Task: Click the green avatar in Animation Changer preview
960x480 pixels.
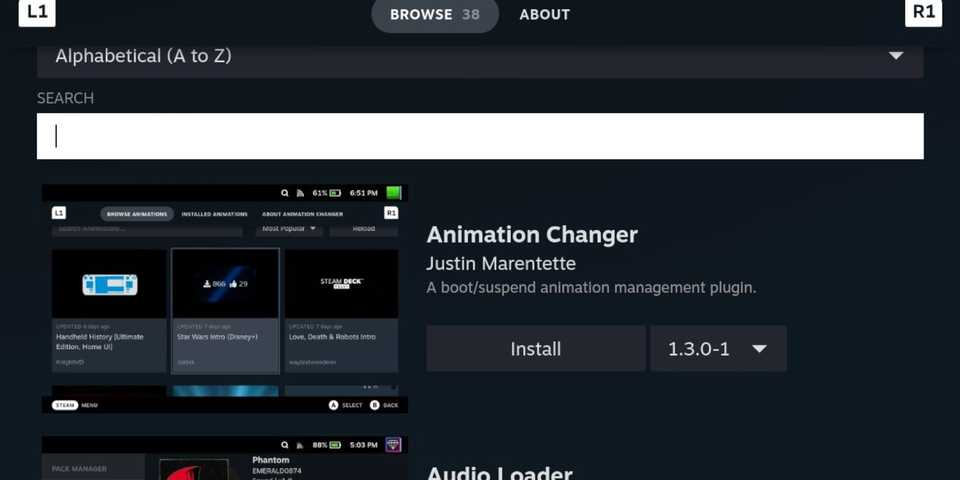Action: pos(394,193)
